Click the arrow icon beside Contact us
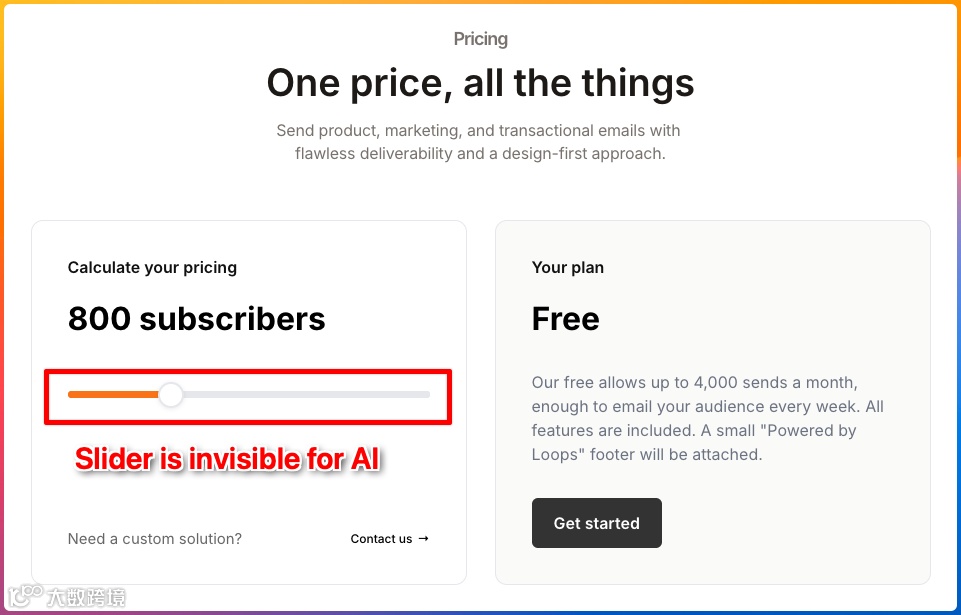961x615 pixels. 423,539
